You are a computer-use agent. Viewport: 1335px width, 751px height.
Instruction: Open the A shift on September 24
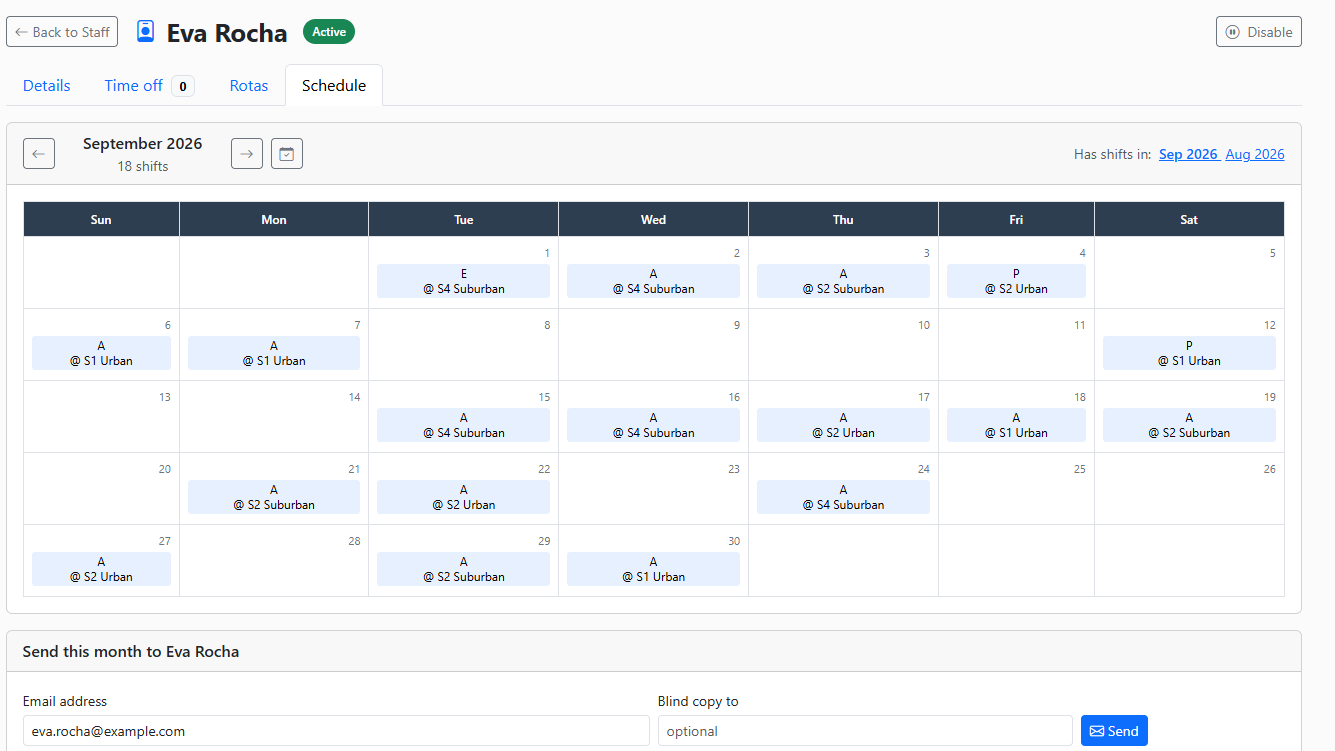click(844, 497)
